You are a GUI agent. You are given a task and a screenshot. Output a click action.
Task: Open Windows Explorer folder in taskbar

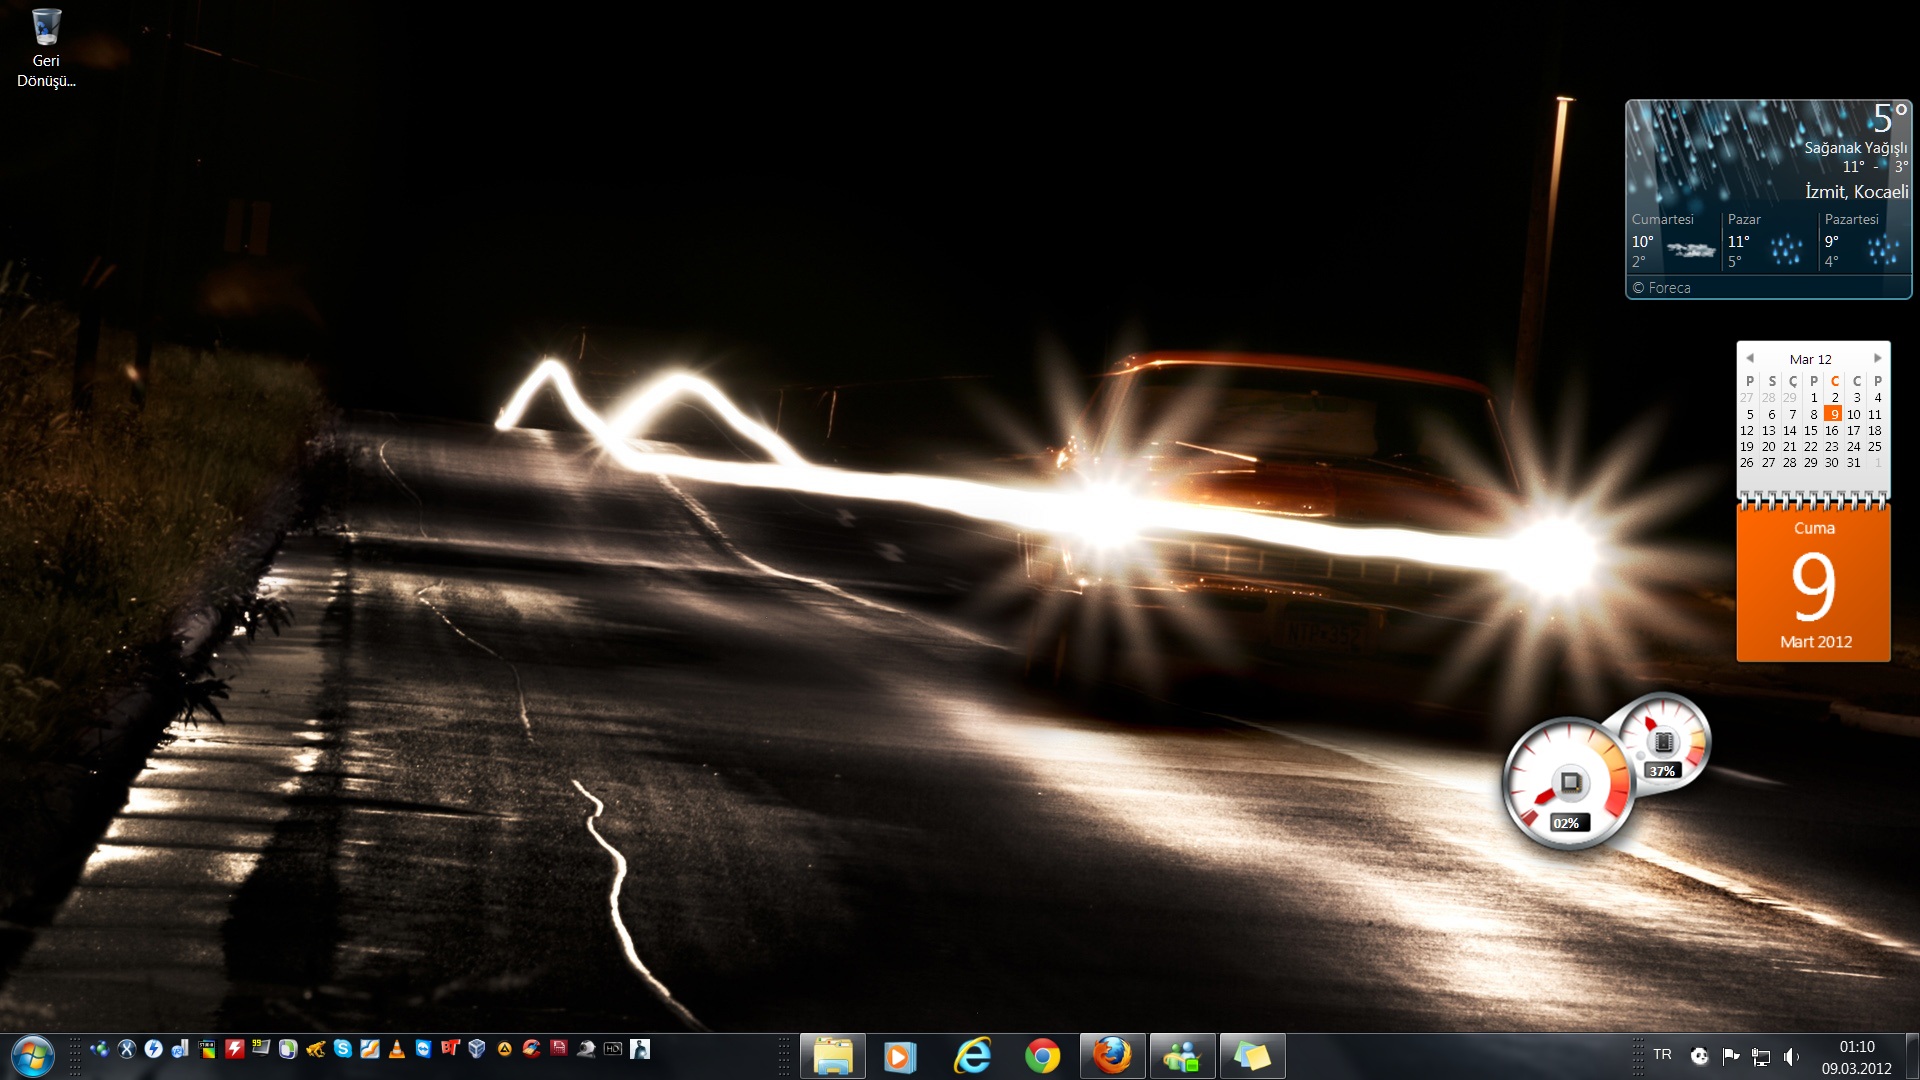coord(832,1056)
